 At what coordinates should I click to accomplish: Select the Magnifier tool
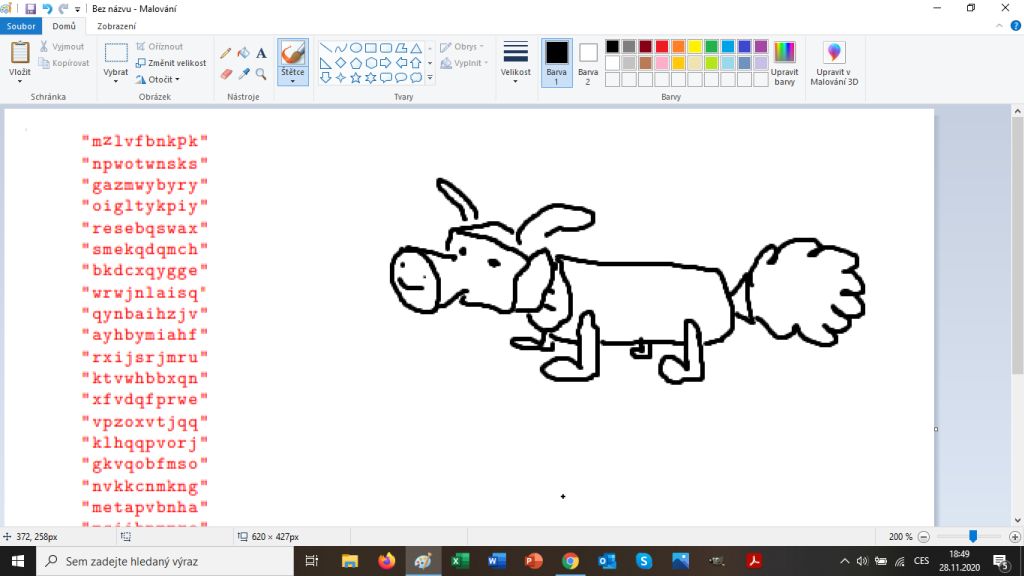pos(261,74)
